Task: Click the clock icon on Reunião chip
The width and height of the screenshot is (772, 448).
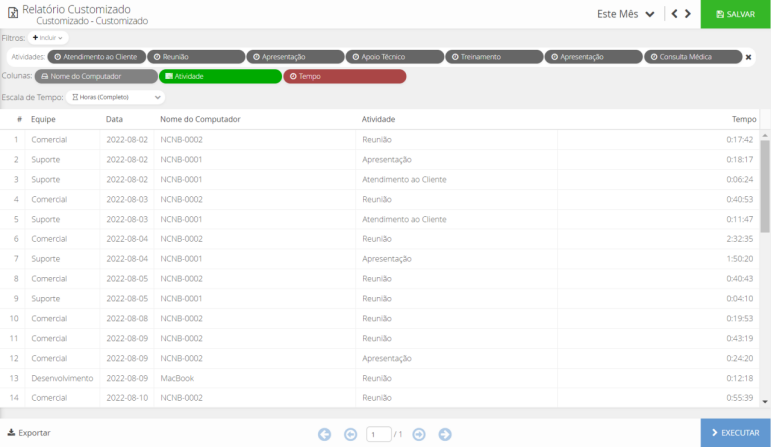Action: point(157,57)
